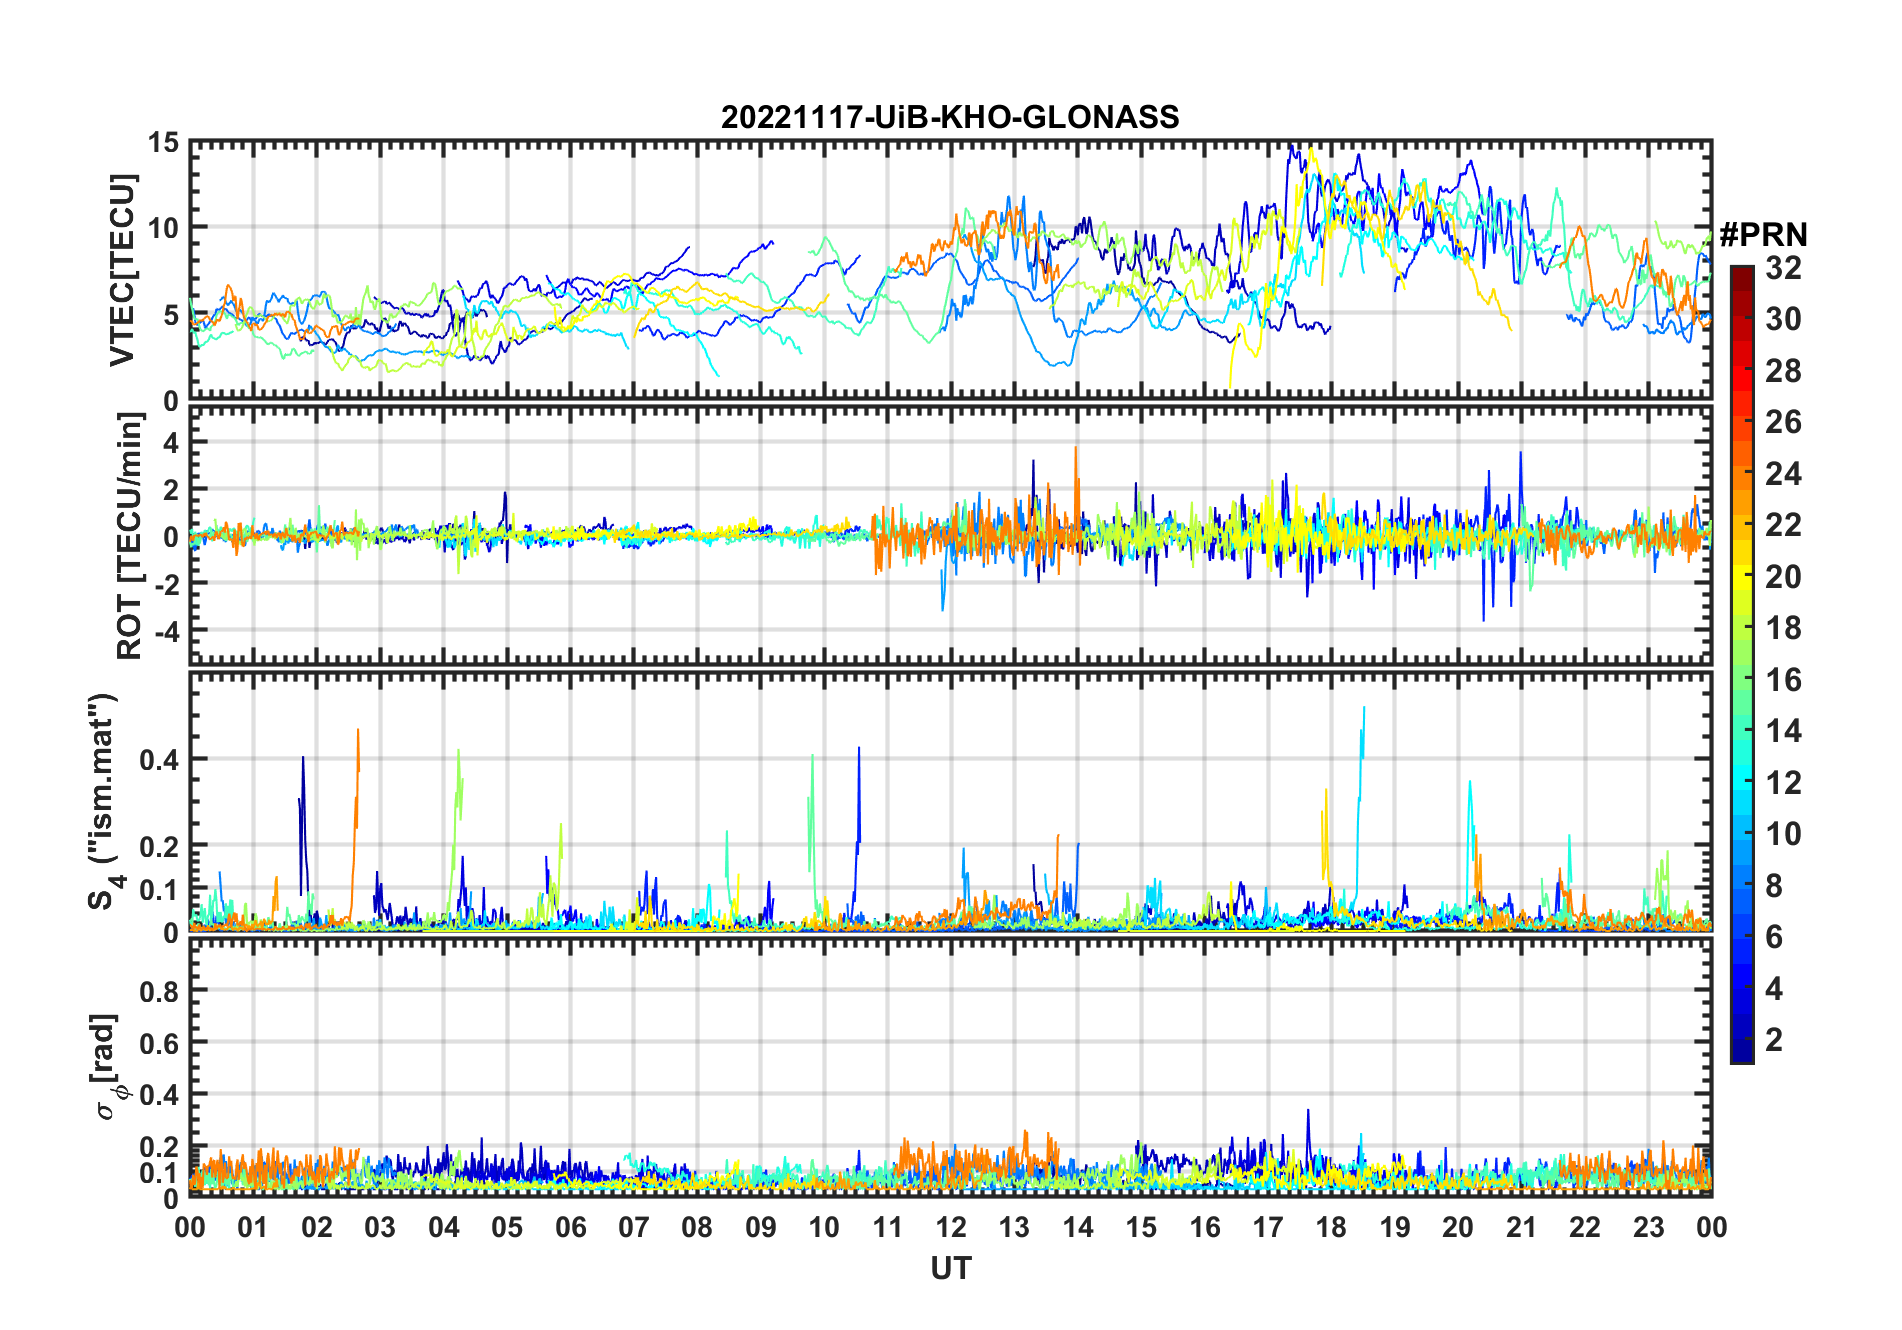
Task: Click colorbar tick label 30
Action: pos(1783,319)
